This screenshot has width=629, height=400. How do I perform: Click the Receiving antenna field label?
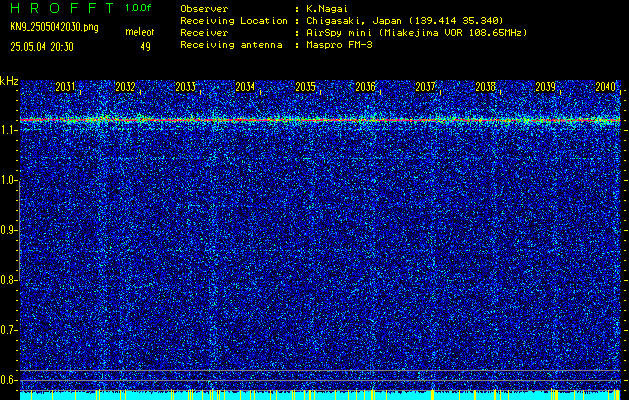pyautogui.click(x=231, y=45)
